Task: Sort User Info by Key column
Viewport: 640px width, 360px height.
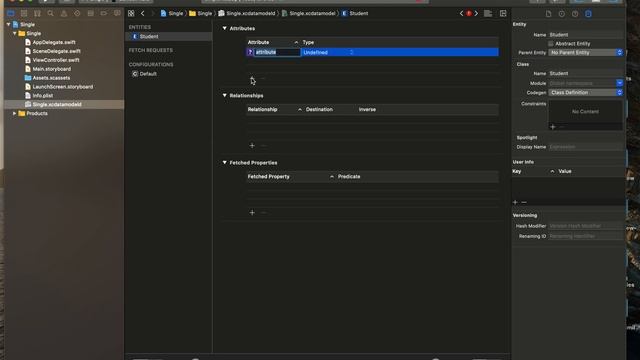Action: 534,171
